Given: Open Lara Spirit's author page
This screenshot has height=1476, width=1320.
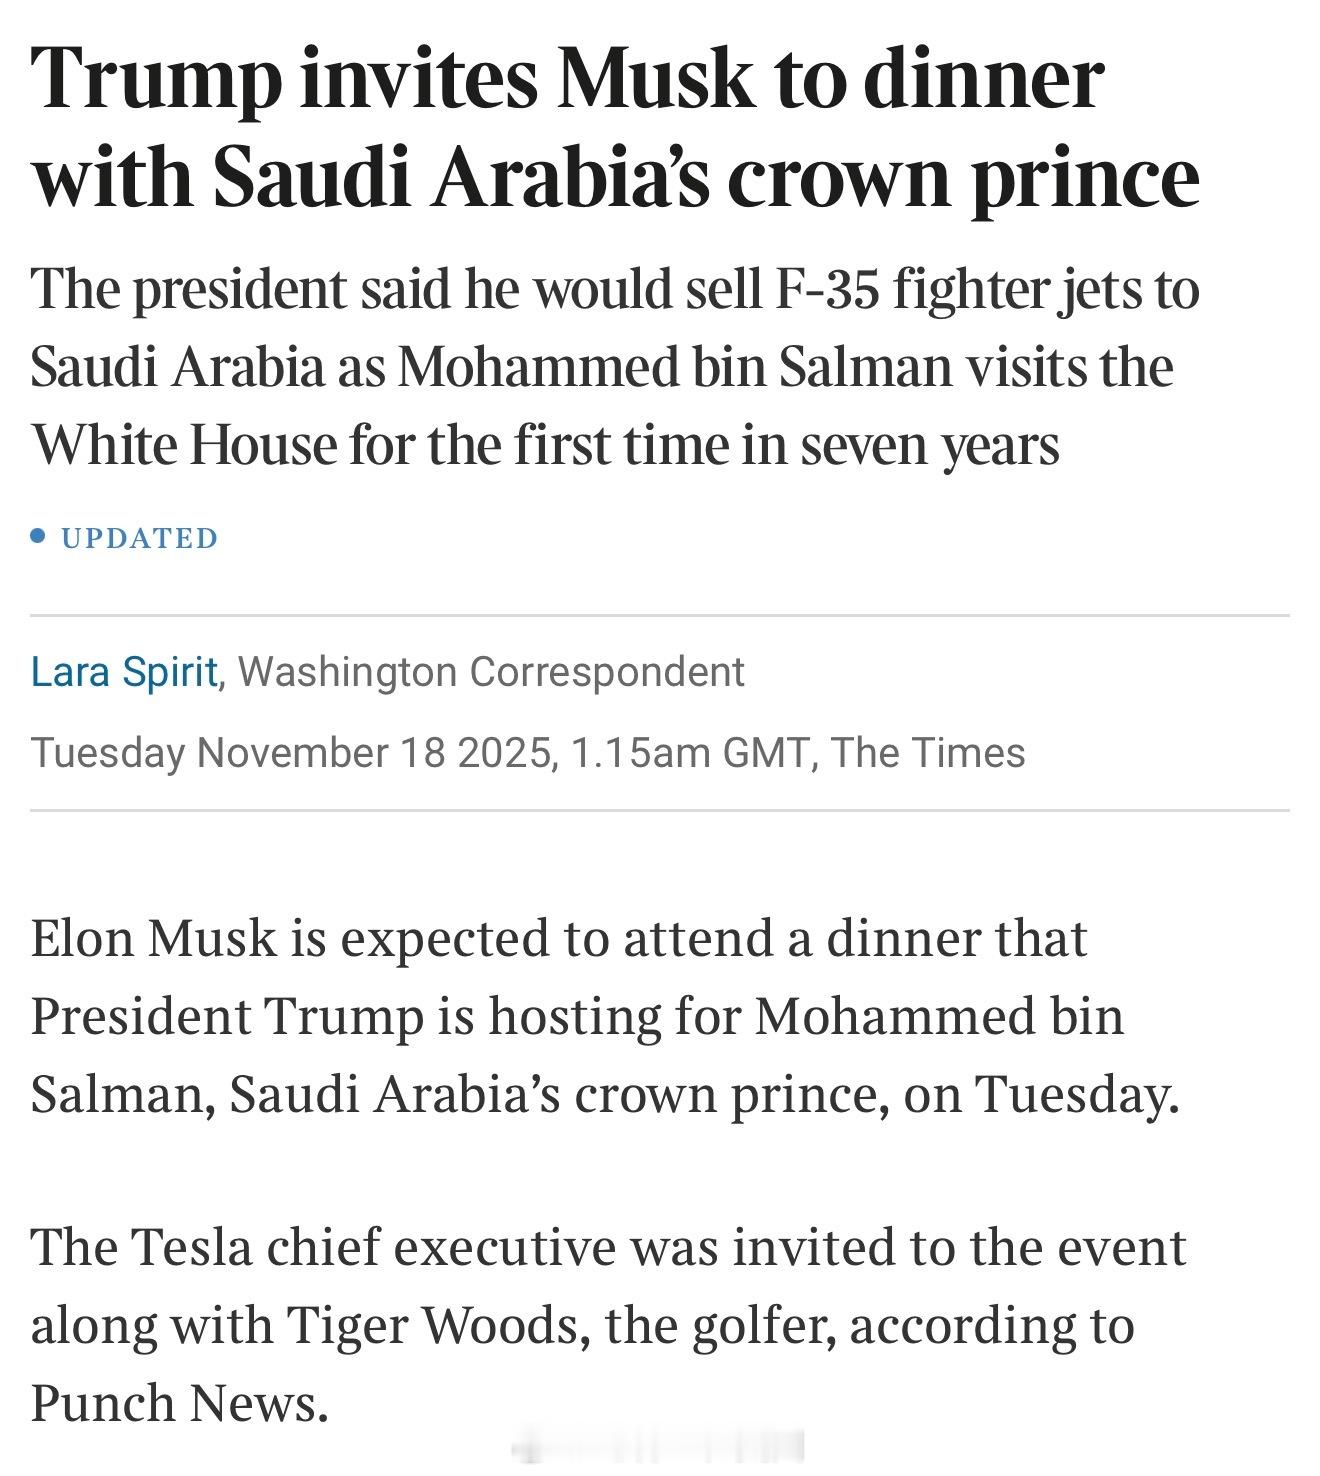Looking at the screenshot, I should (x=124, y=671).
